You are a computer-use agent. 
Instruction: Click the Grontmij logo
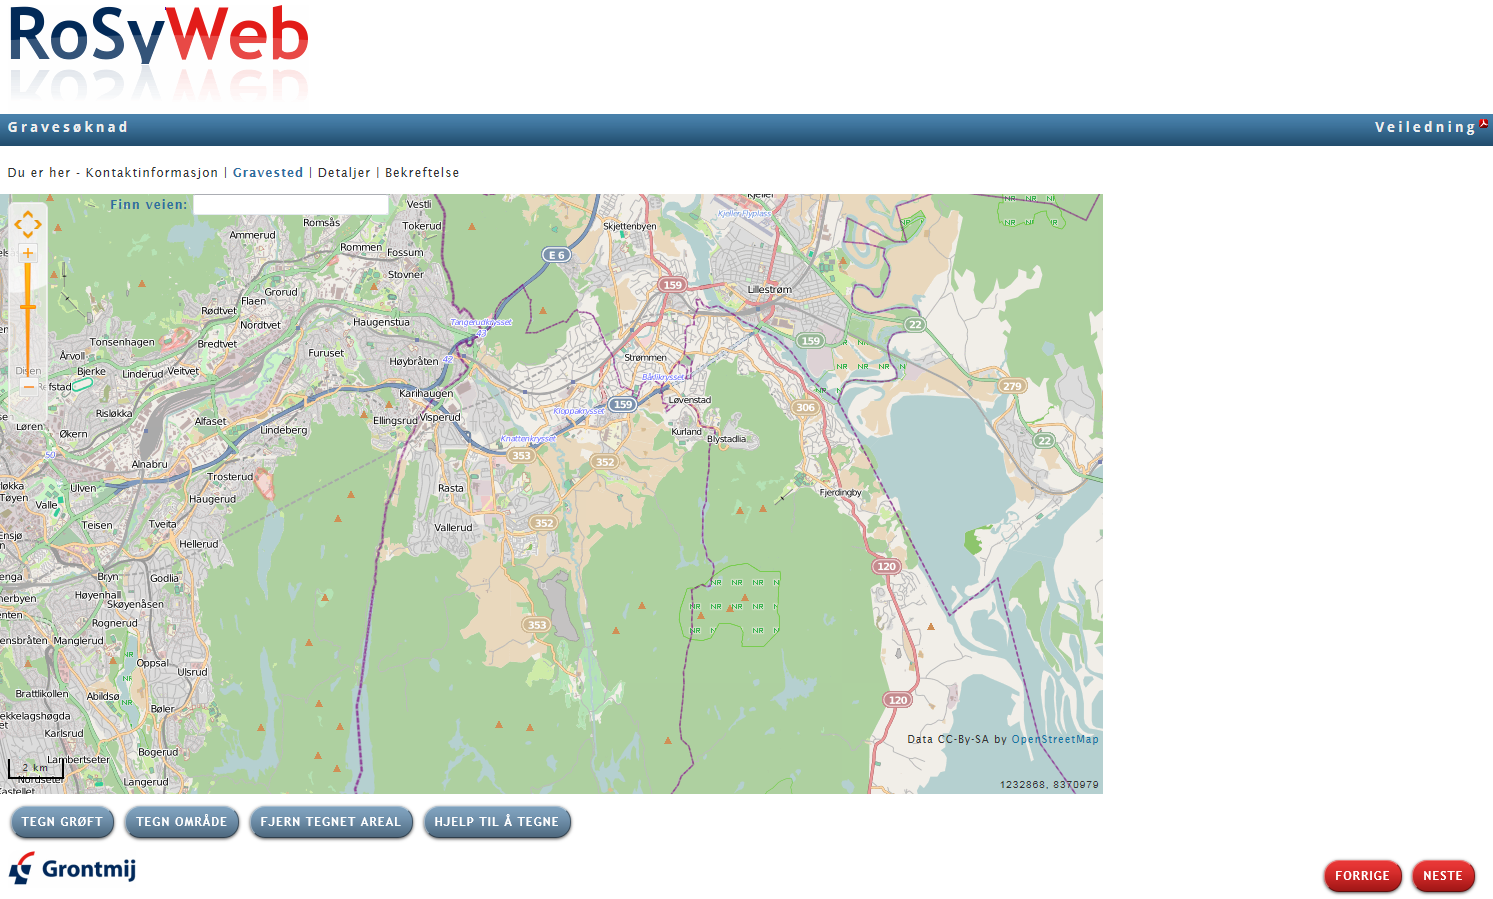(72, 868)
